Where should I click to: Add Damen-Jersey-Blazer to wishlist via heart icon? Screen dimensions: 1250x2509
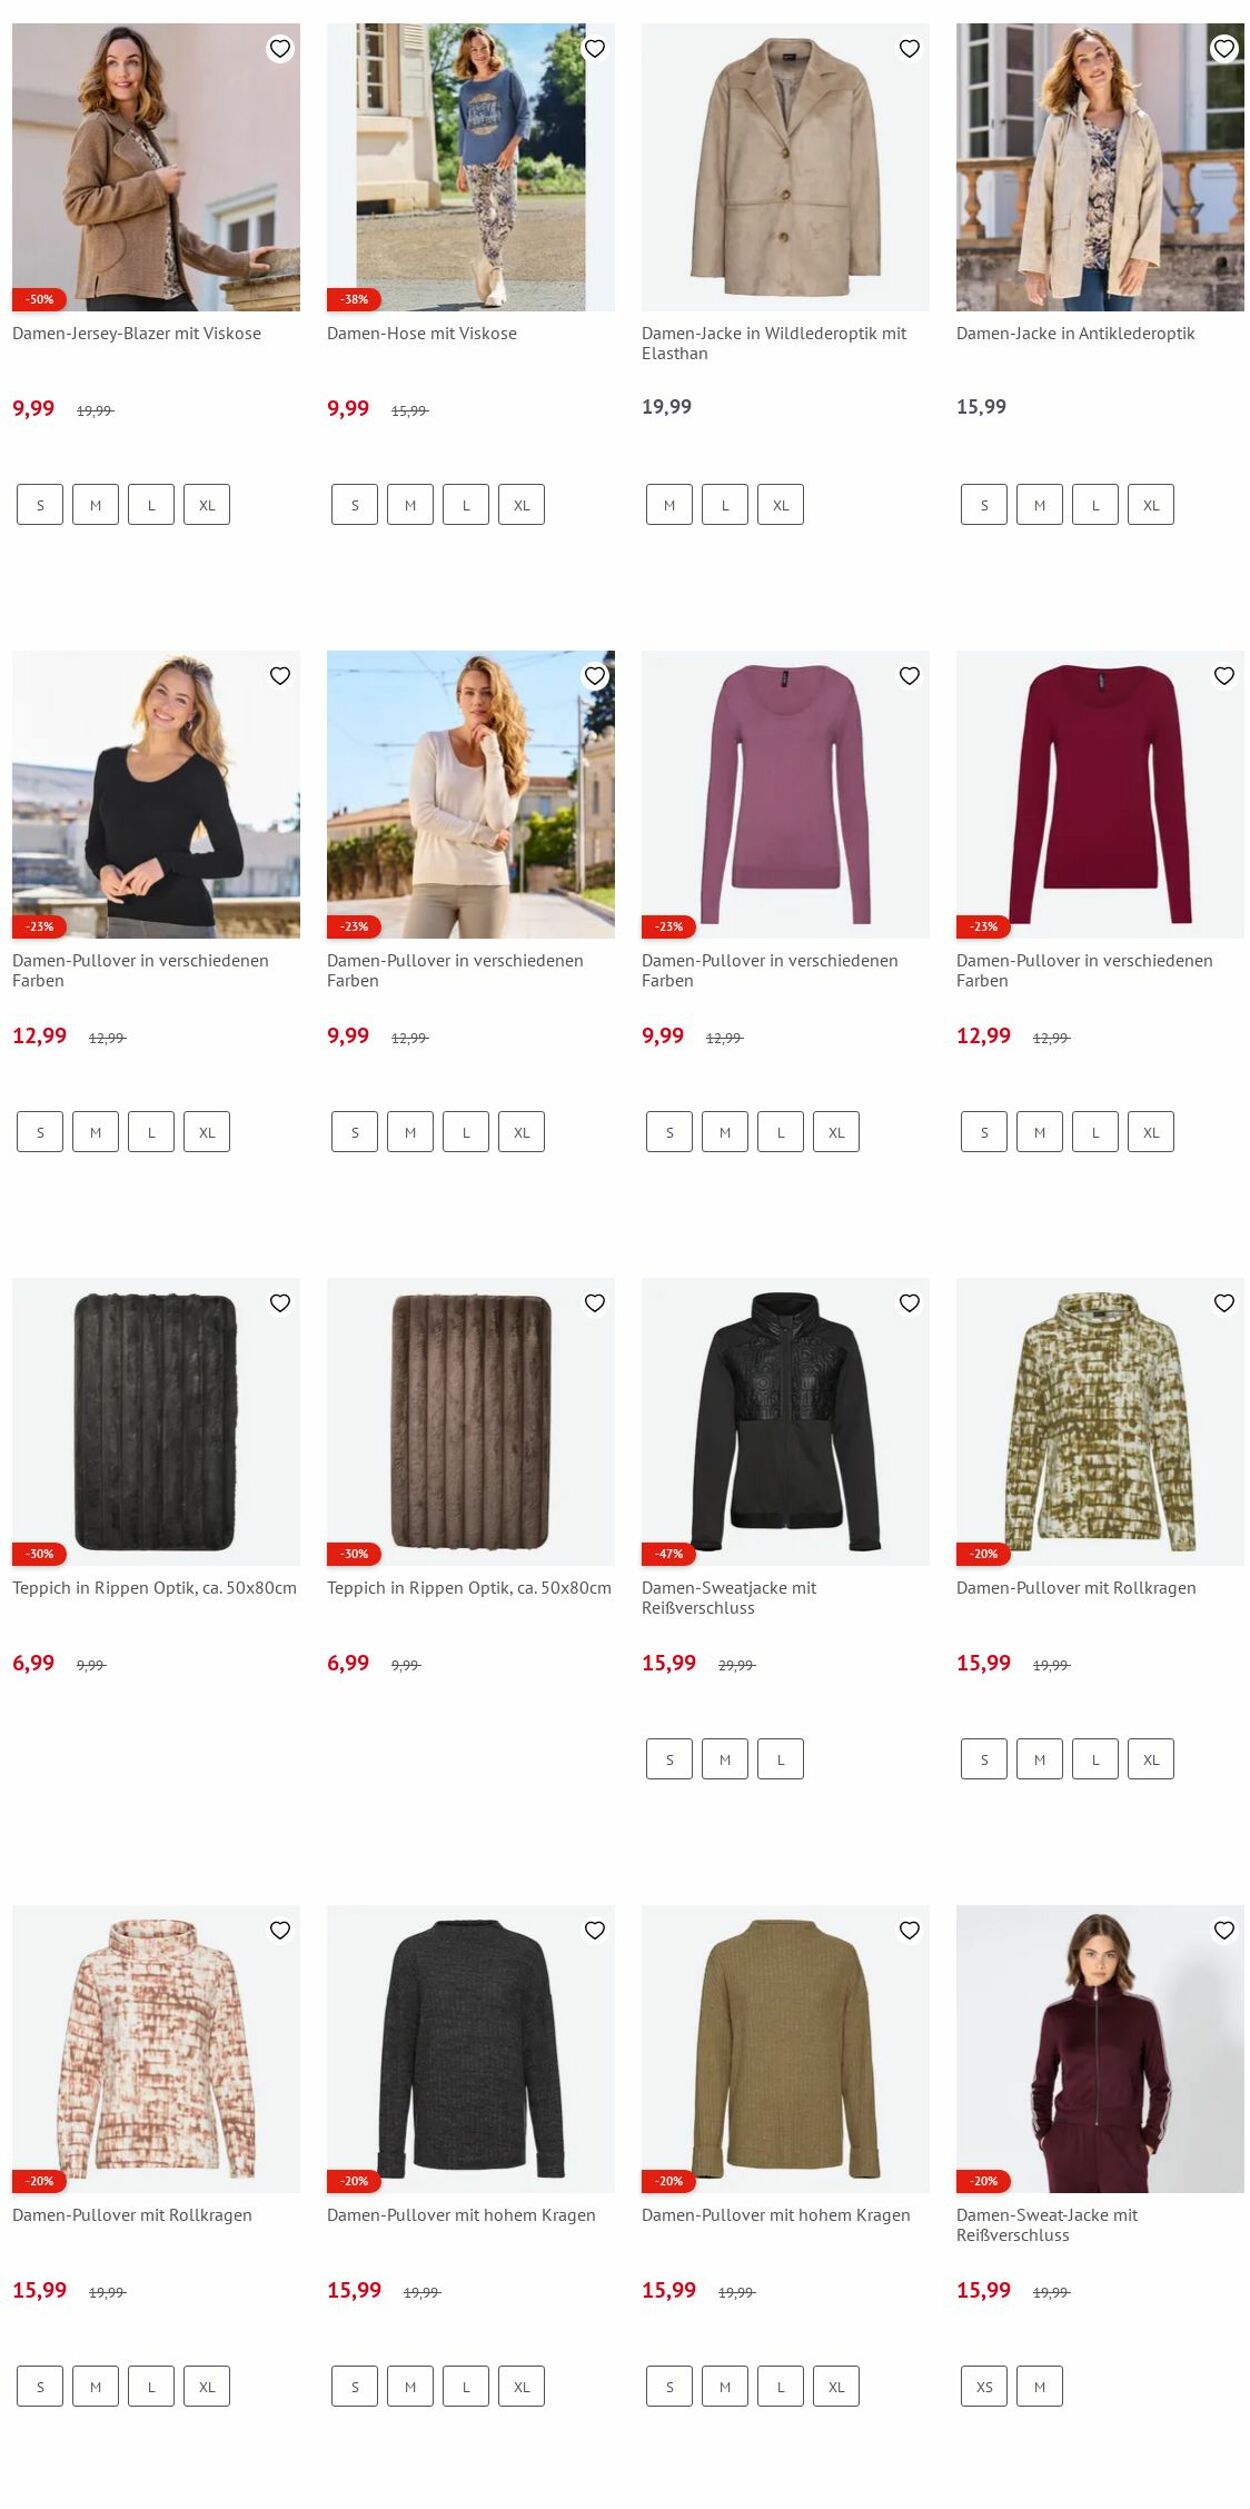[x=280, y=48]
